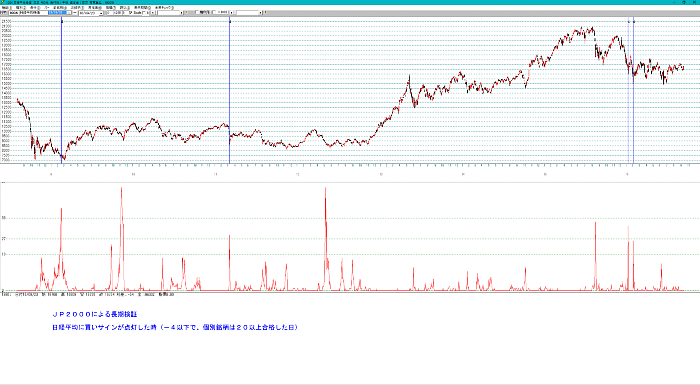This screenshot has height=385, width=700.
Task: Click the orange icon after the first empty combo box
Action: (x=187, y=13)
